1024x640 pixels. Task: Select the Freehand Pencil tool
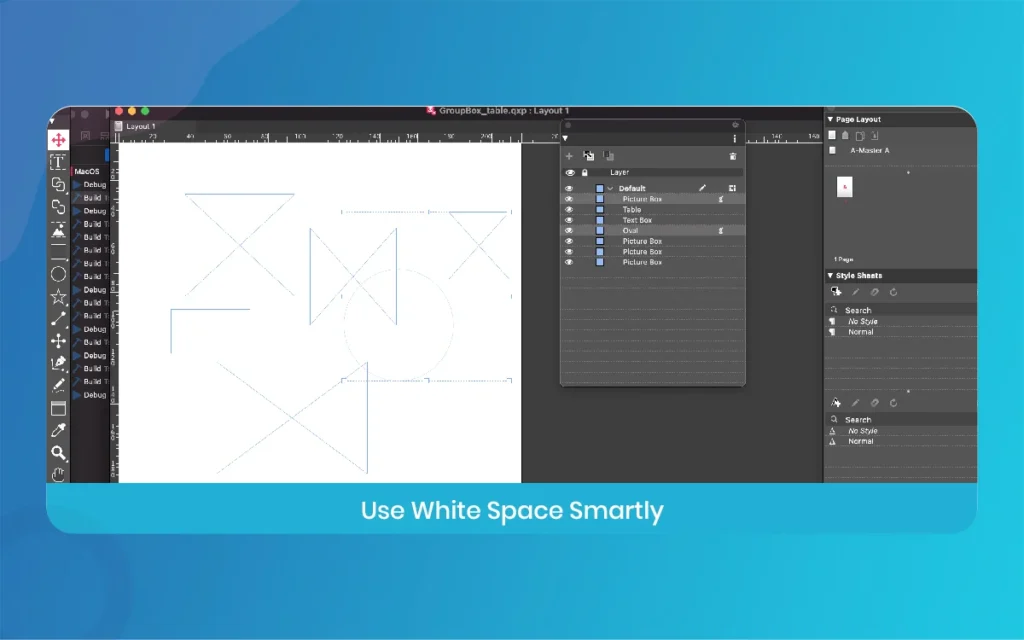pyautogui.click(x=58, y=385)
